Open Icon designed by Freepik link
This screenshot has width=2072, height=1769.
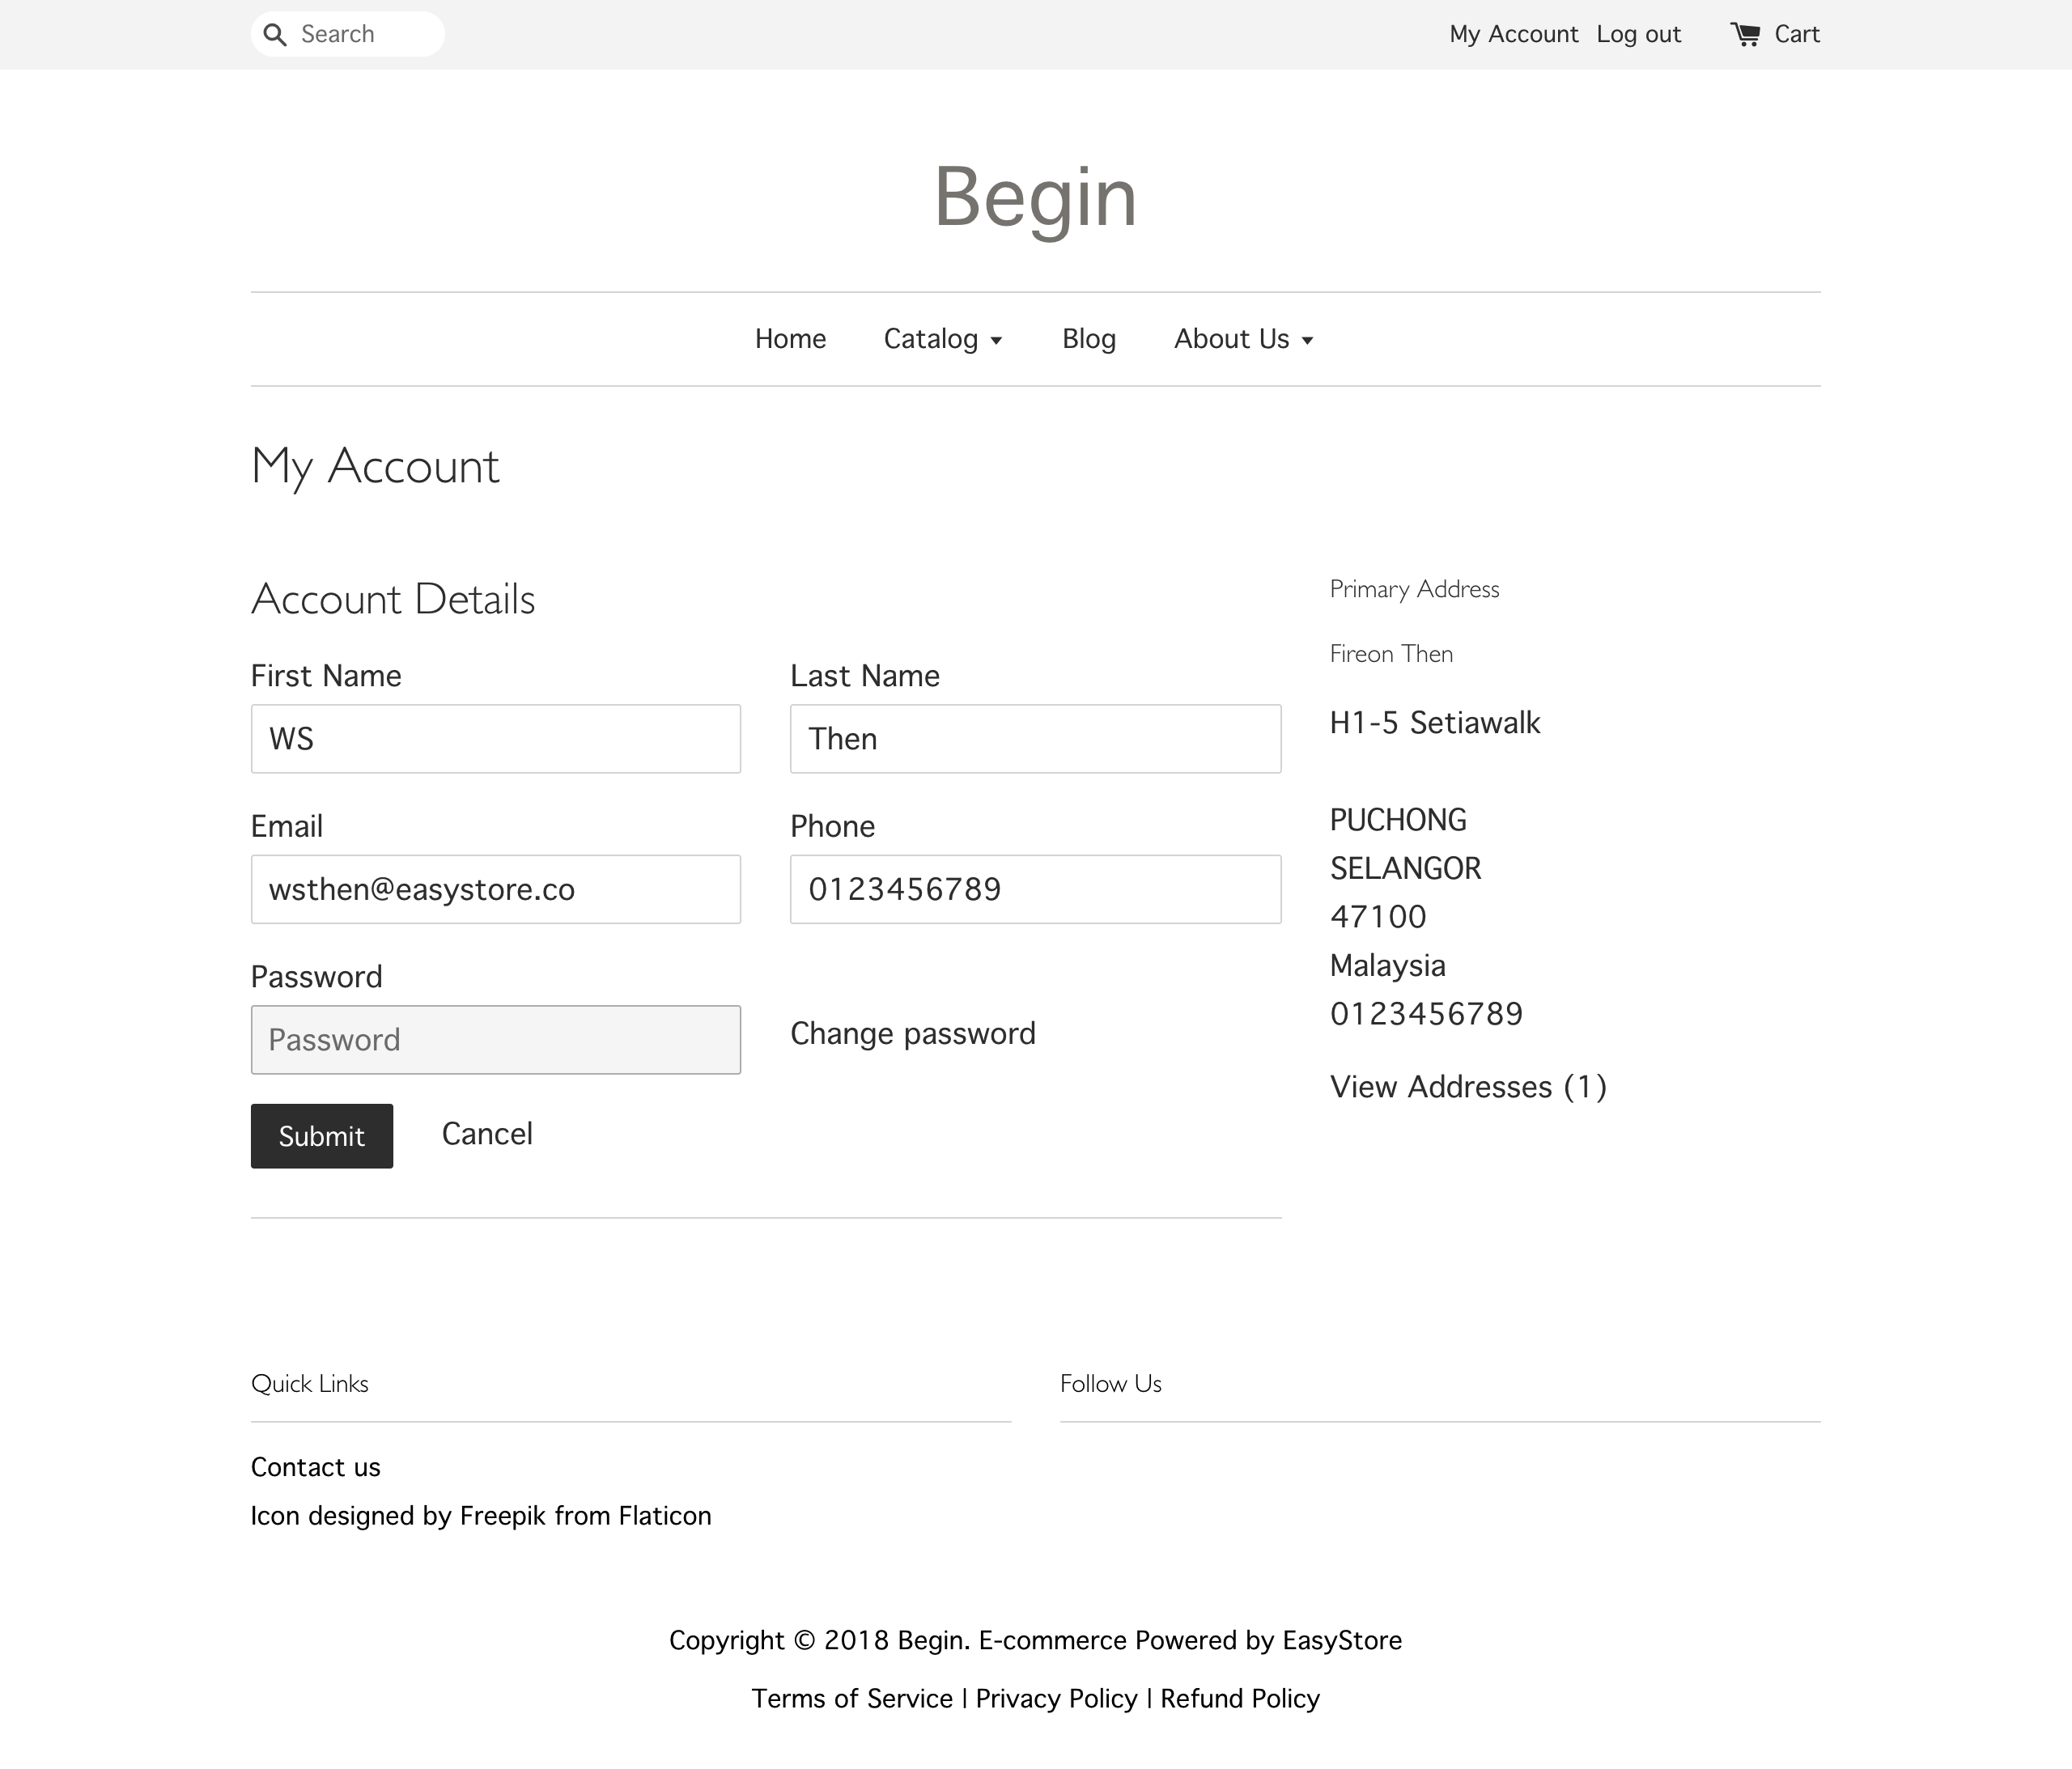pyautogui.click(x=481, y=1516)
